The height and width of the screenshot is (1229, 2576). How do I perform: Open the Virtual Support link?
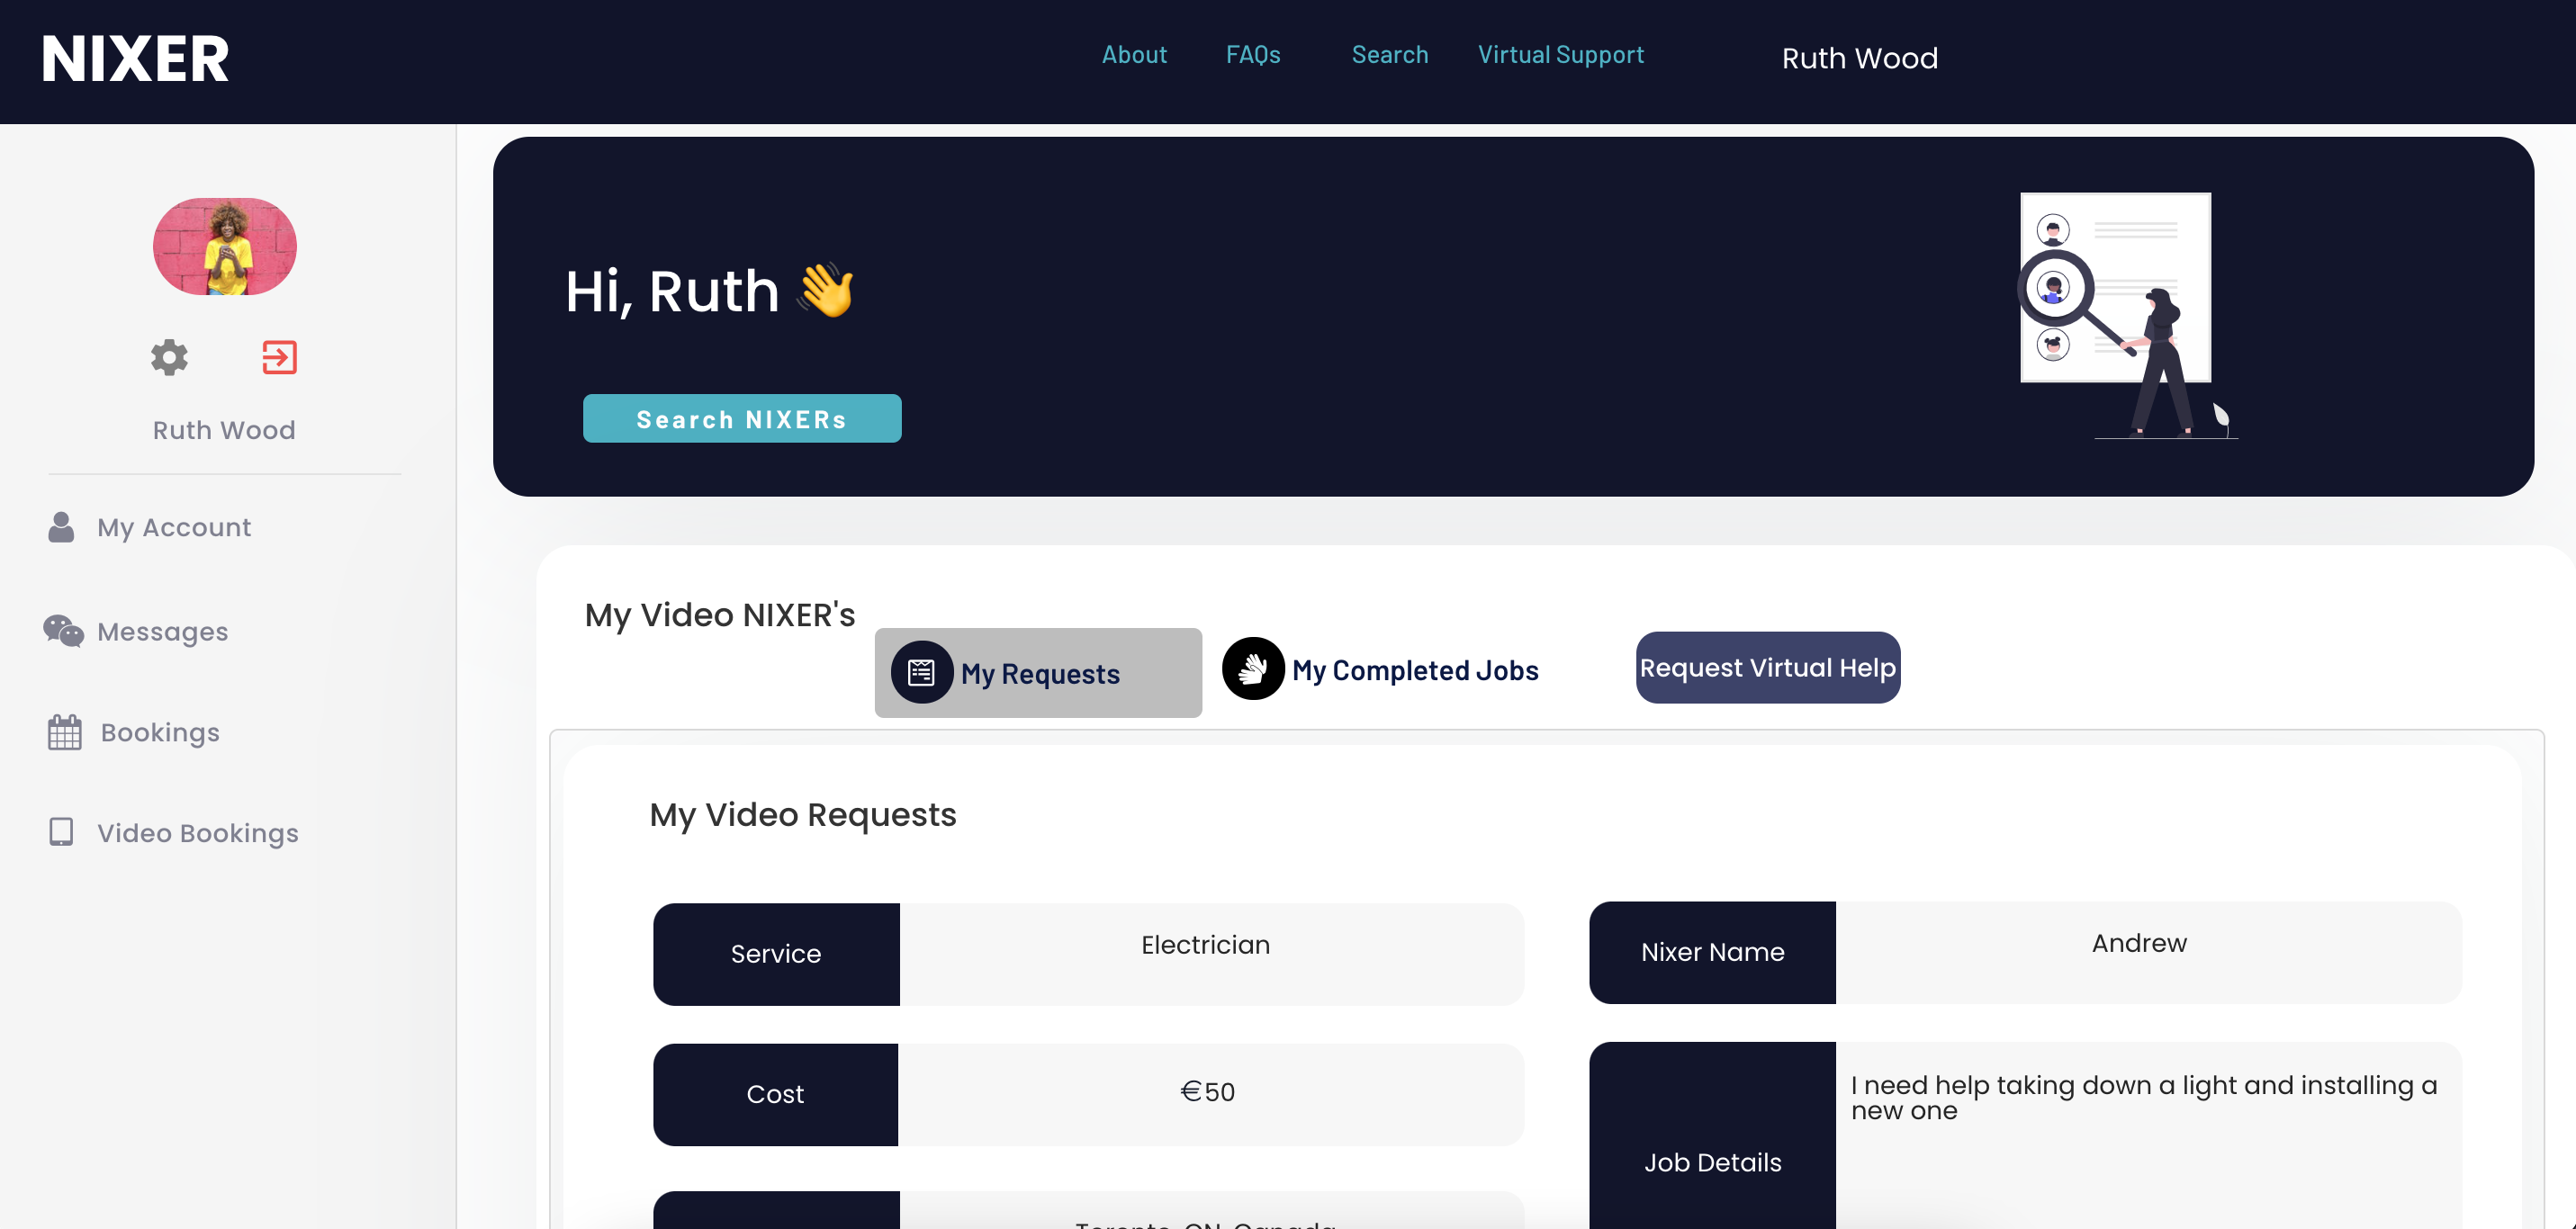(1560, 55)
